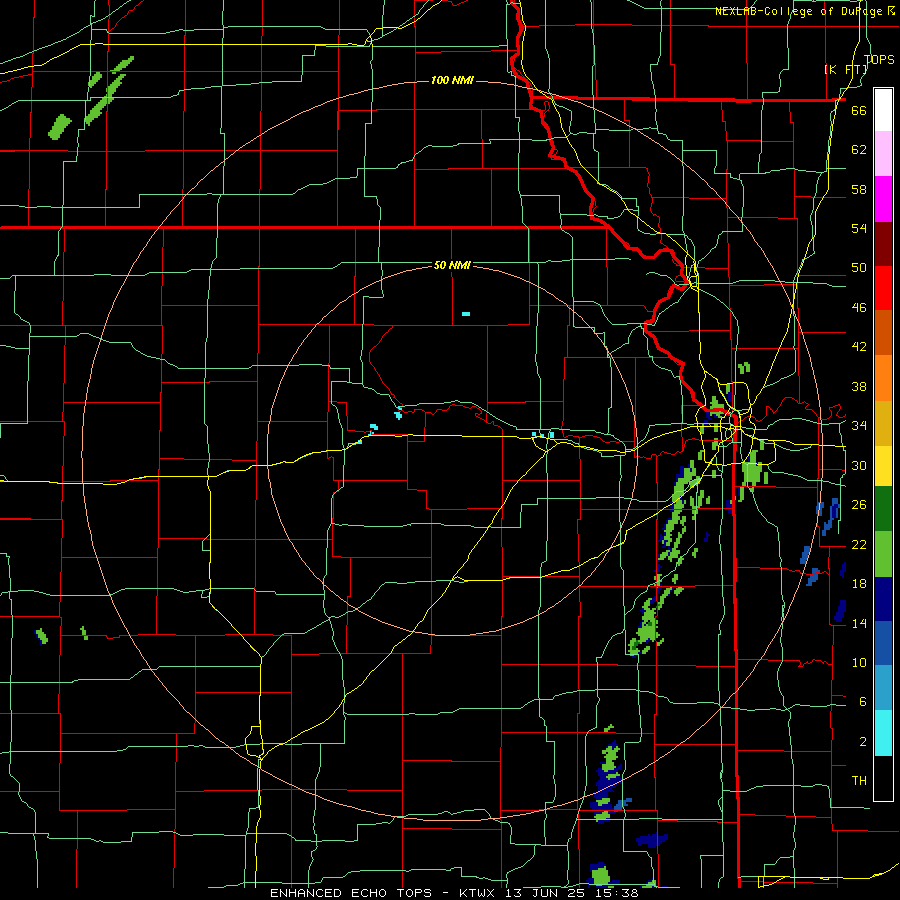Click the "50 NMI" range ring label
900x900 pixels.
452,265
